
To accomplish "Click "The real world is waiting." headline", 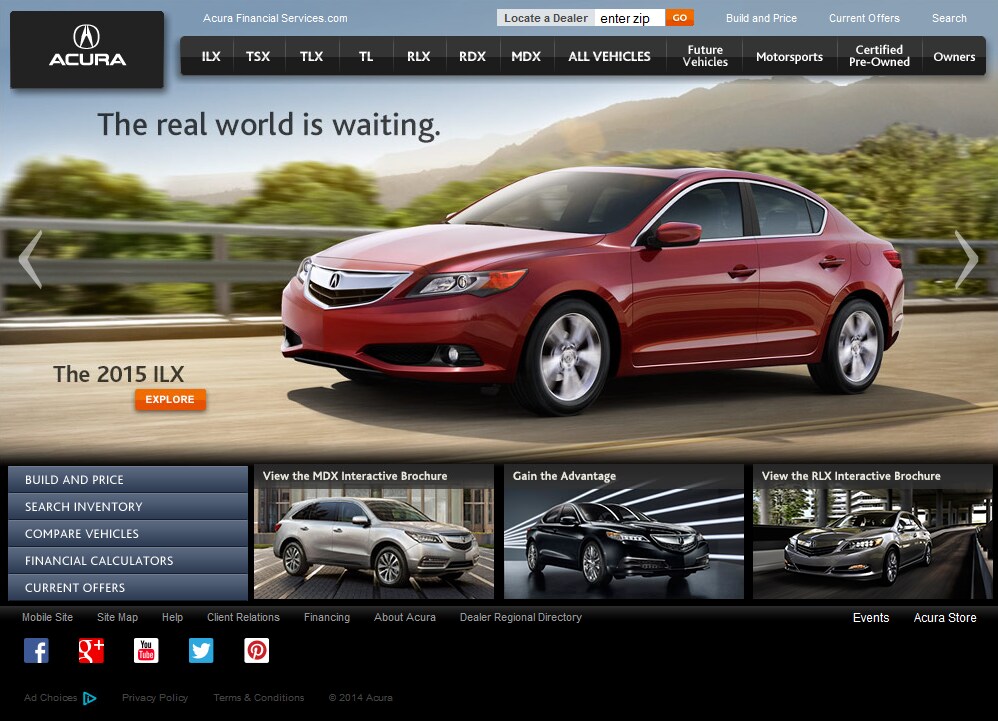I will click(x=269, y=124).
